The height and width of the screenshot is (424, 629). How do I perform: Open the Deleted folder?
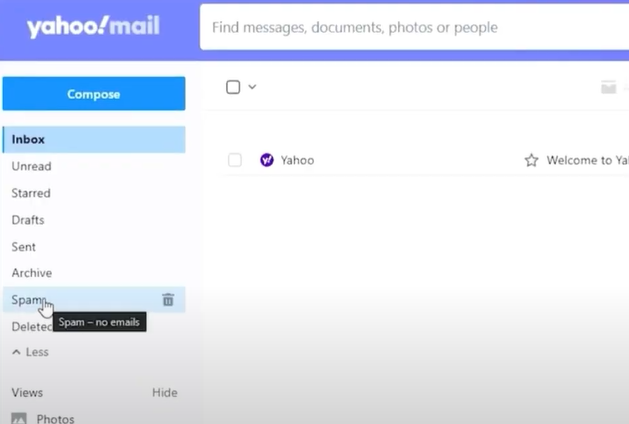[32, 327]
